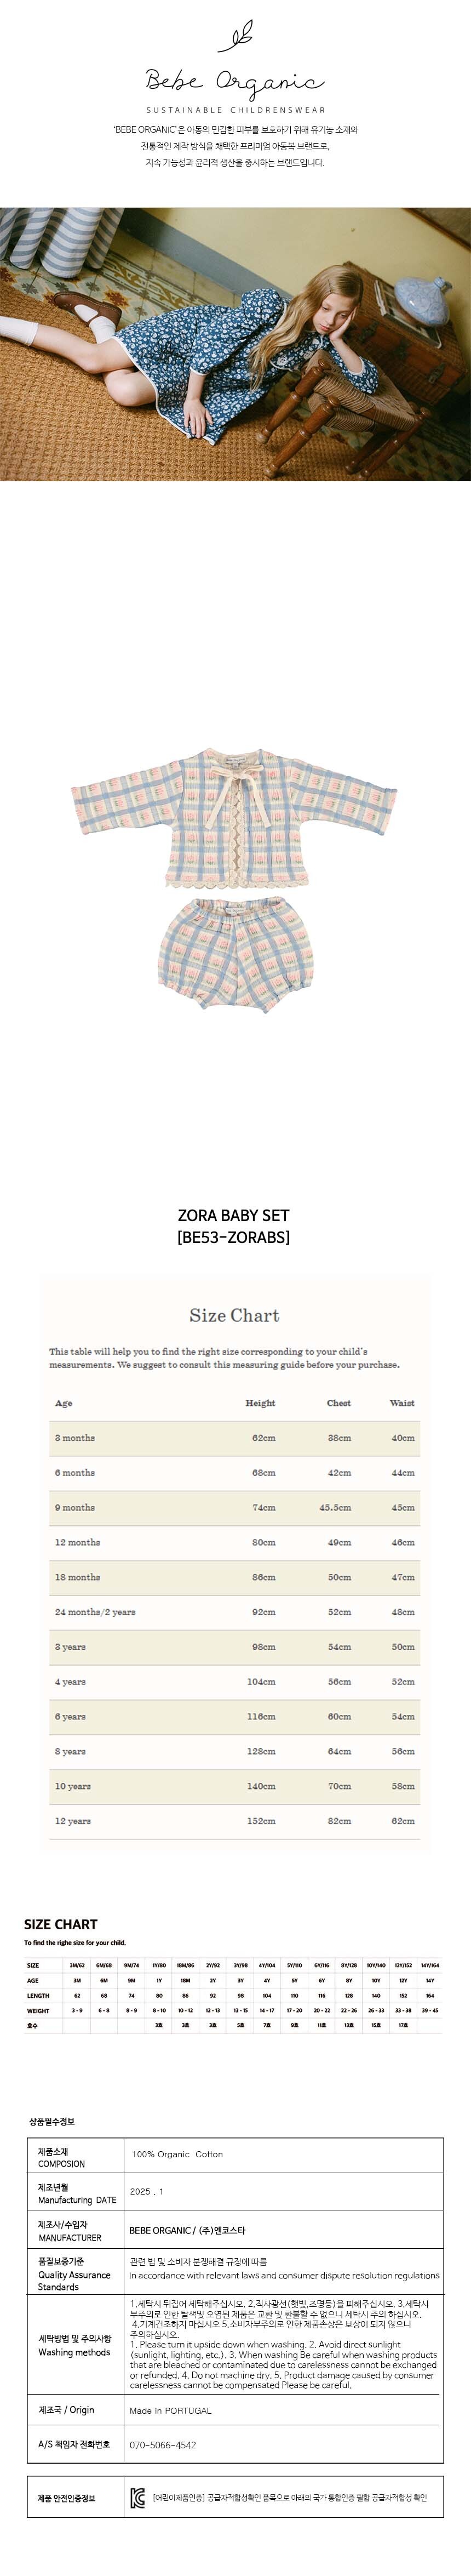
Task: Click the 070-5066-4542 phone number
Action: coord(163,2445)
